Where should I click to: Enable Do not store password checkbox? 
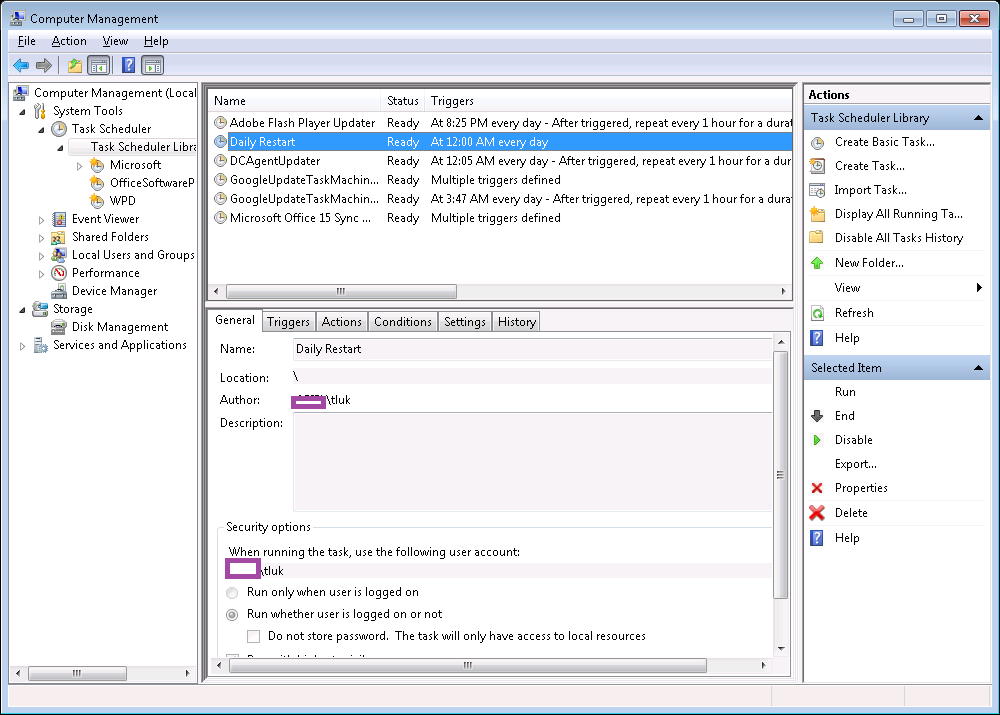(254, 636)
